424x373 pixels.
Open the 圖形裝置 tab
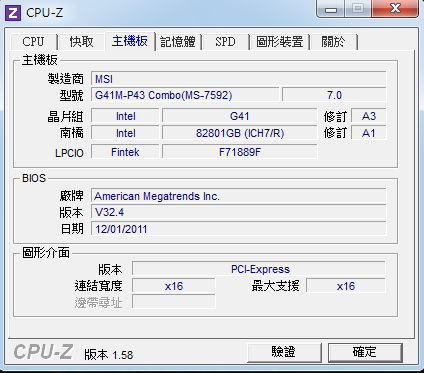(x=280, y=42)
